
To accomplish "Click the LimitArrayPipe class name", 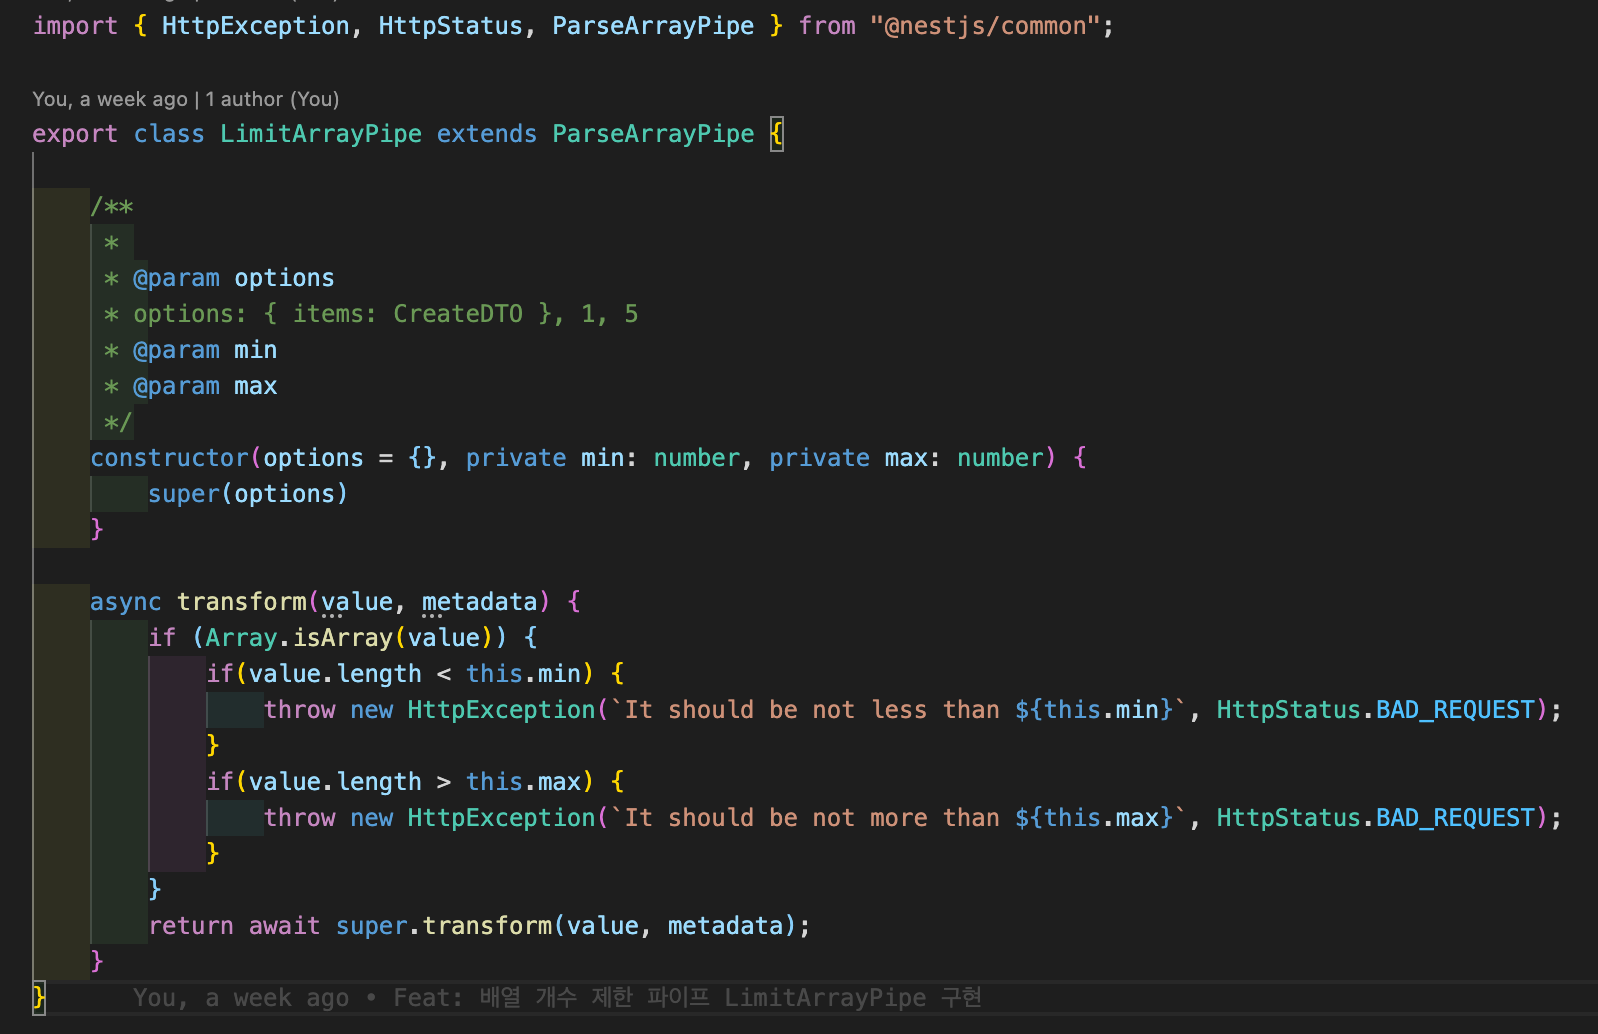I will click(x=321, y=134).
